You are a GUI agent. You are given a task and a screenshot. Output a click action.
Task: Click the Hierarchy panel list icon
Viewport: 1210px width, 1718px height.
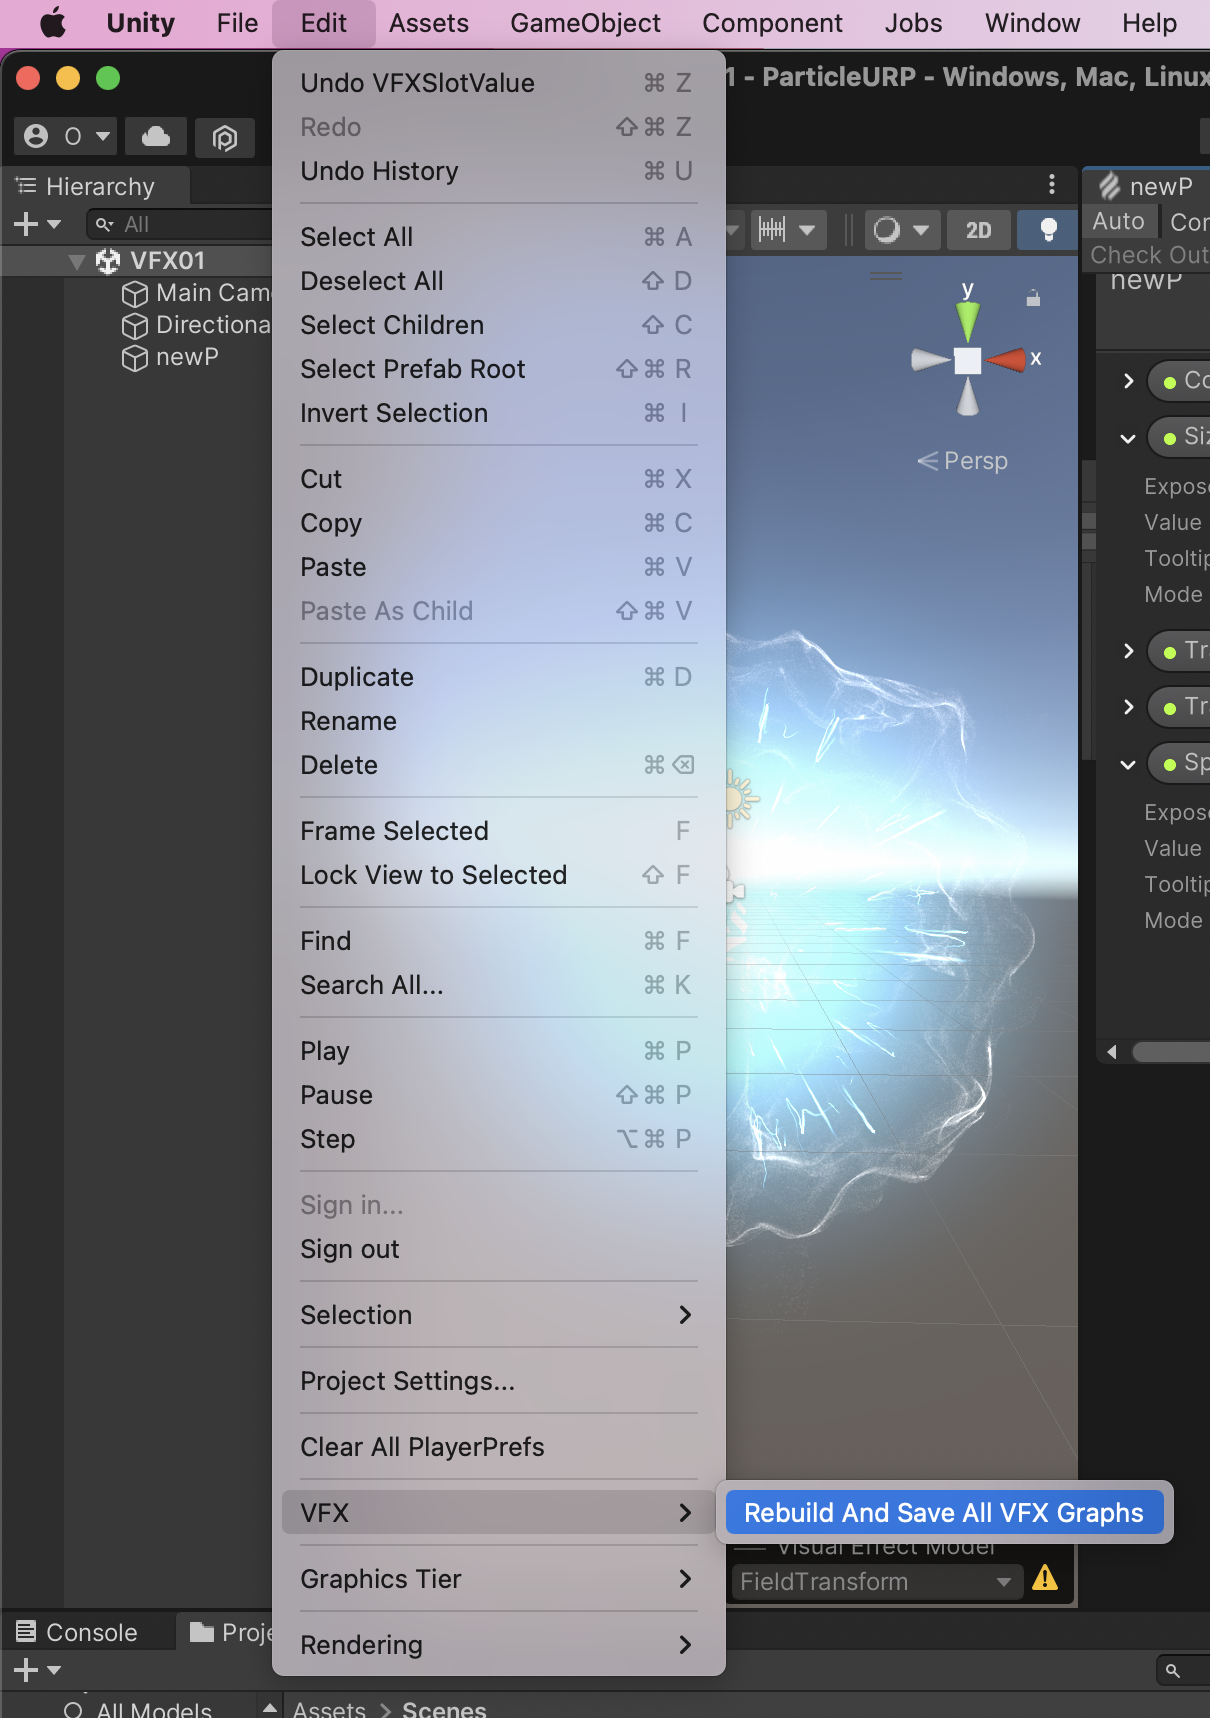pyautogui.click(x=26, y=185)
